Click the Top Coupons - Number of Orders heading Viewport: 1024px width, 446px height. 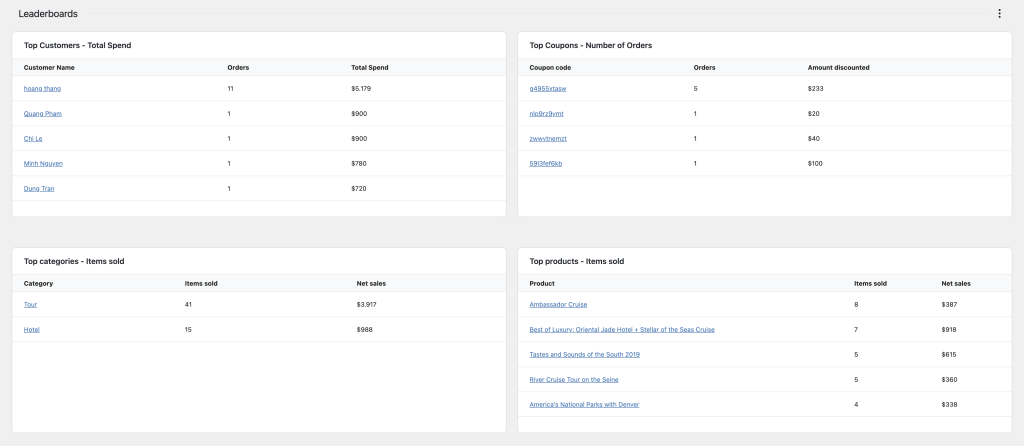(590, 45)
